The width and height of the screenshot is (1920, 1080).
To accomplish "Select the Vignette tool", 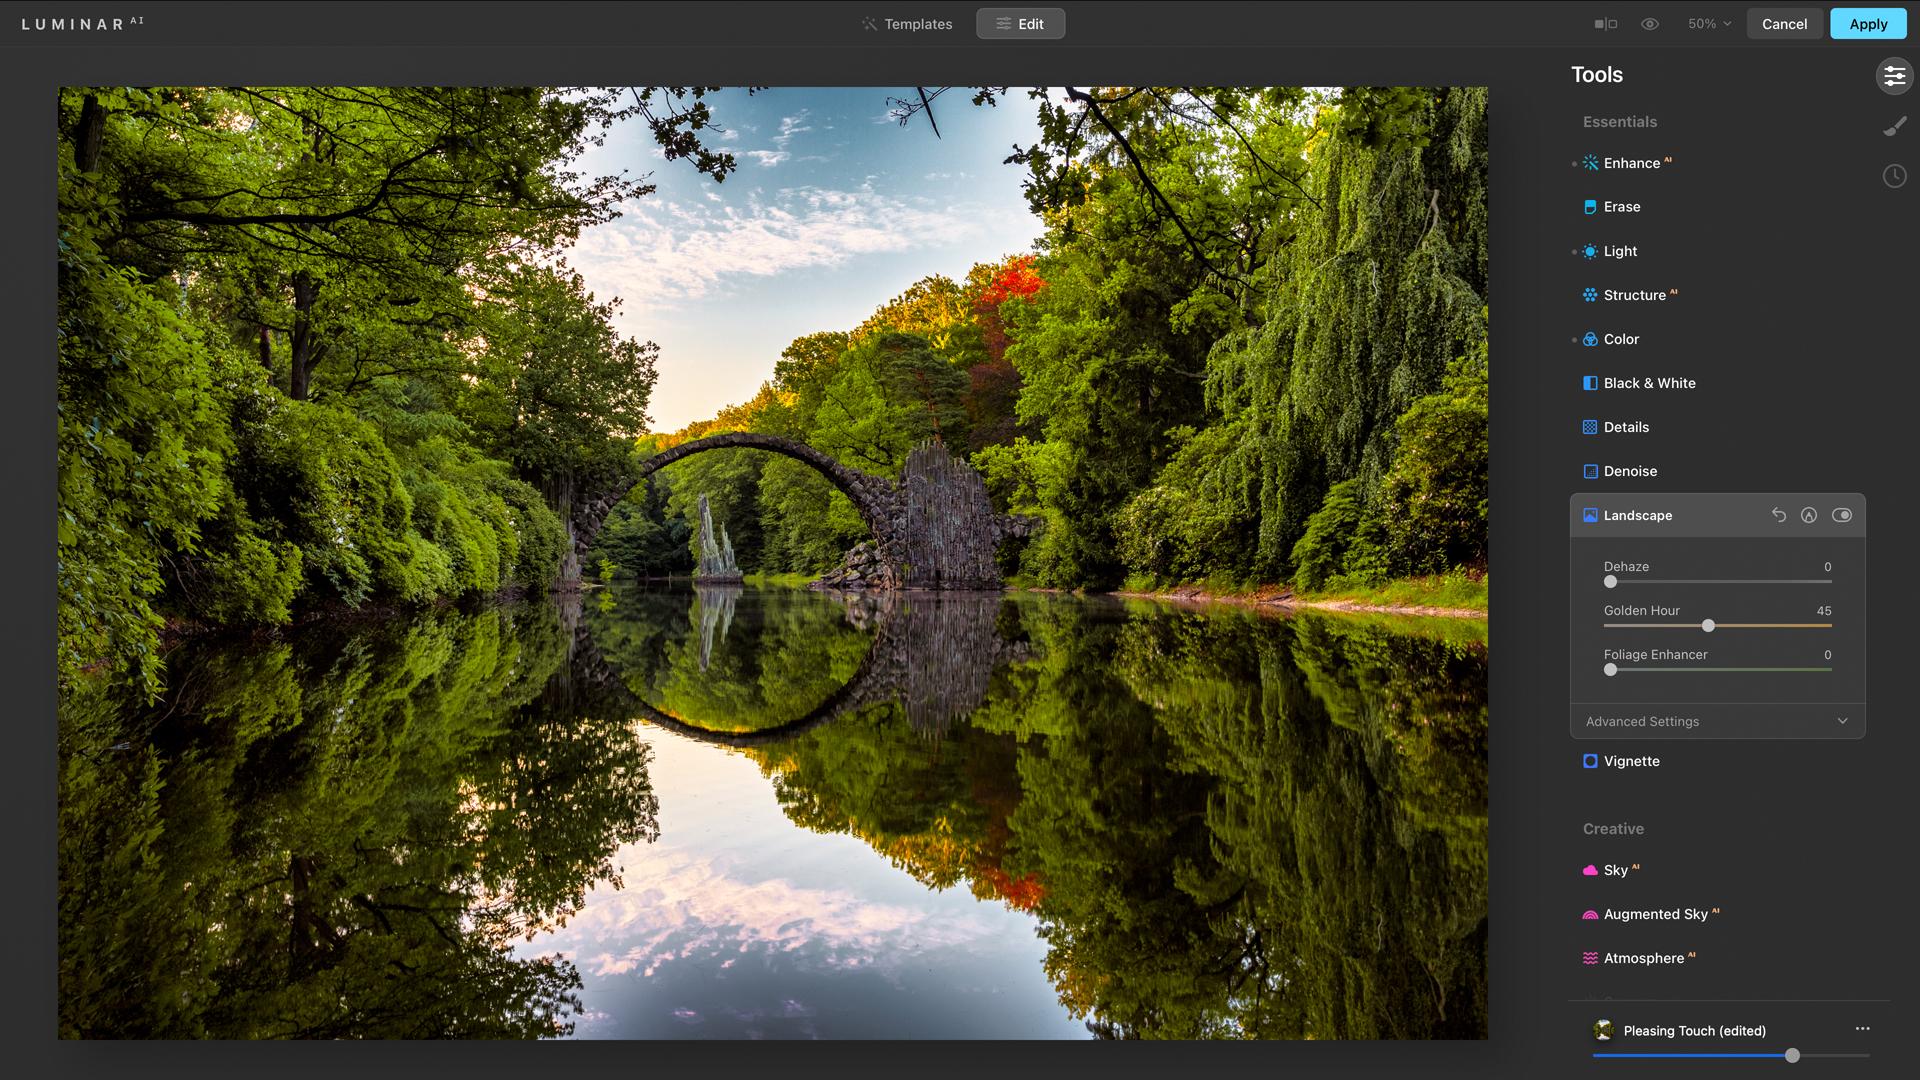I will [x=1631, y=760].
